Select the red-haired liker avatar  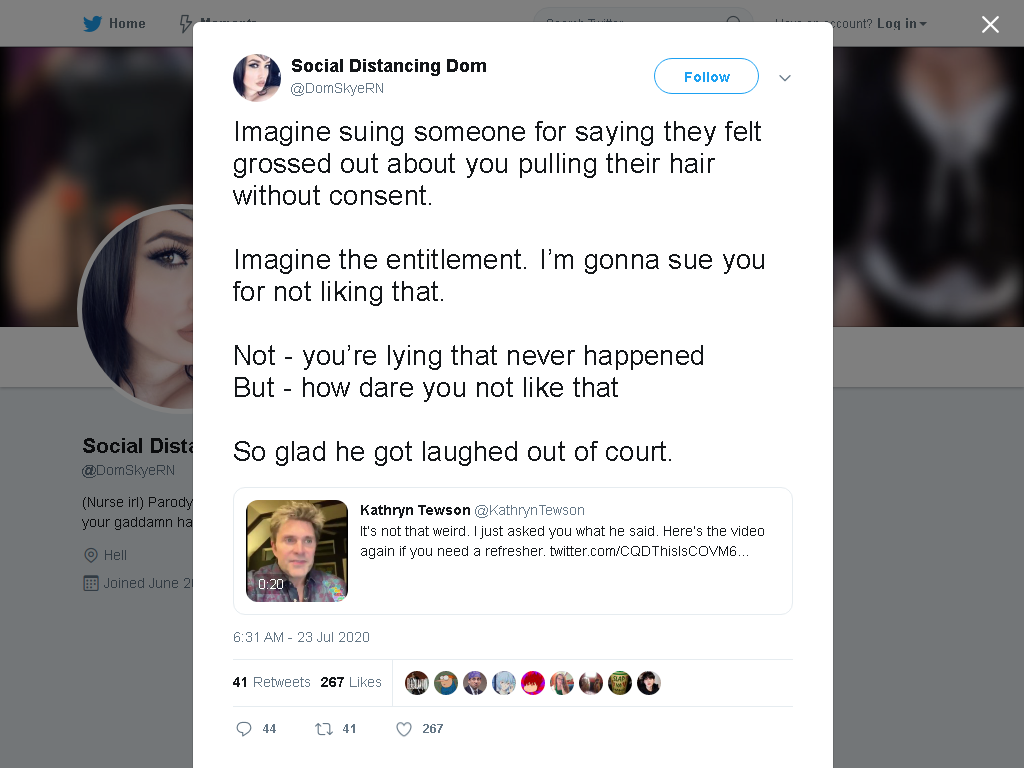tap(533, 683)
